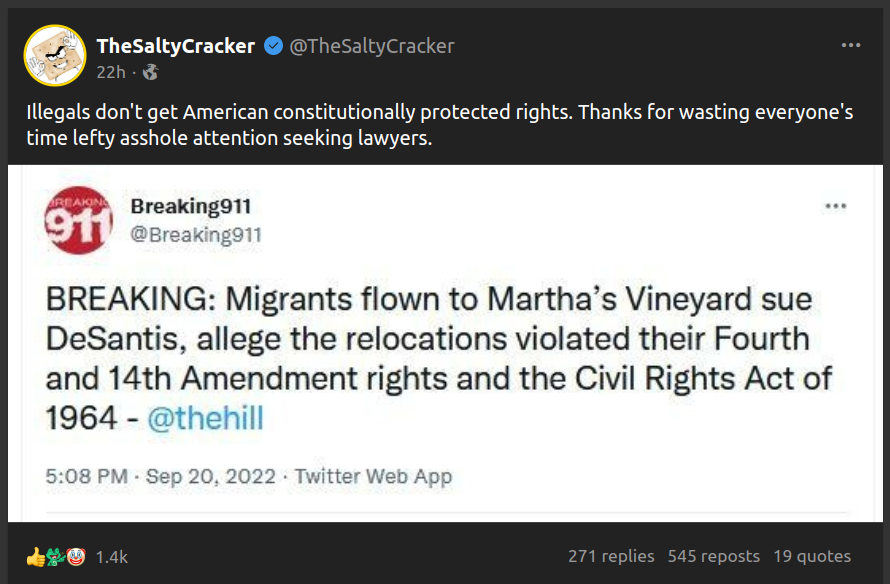Click three dots inside the Breaking911 tweet
This screenshot has width=890, height=584.
pyautogui.click(x=834, y=206)
